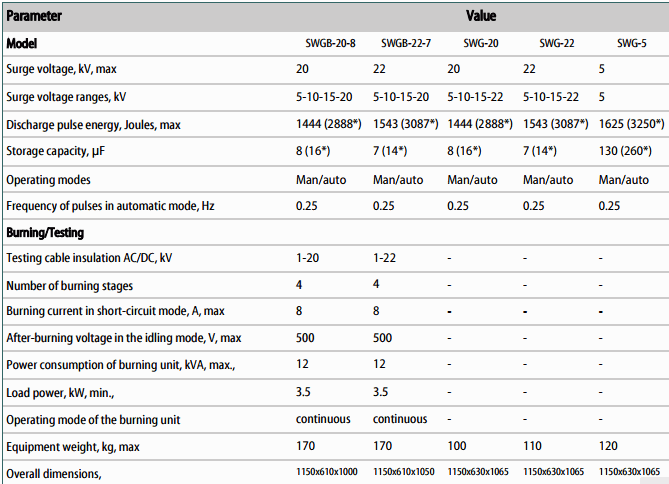Select the SWG-22 model heading
The height and width of the screenshot is (484, 669).
click(x=557, y=44)
